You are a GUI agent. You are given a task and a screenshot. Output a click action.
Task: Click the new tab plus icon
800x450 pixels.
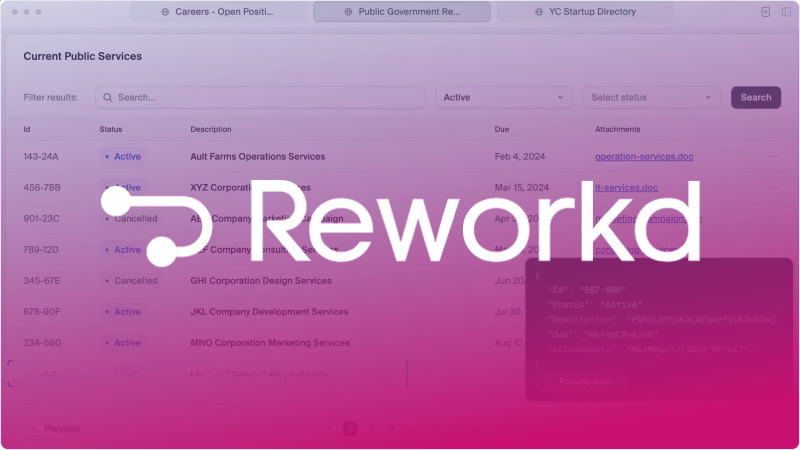pos(765,12)
